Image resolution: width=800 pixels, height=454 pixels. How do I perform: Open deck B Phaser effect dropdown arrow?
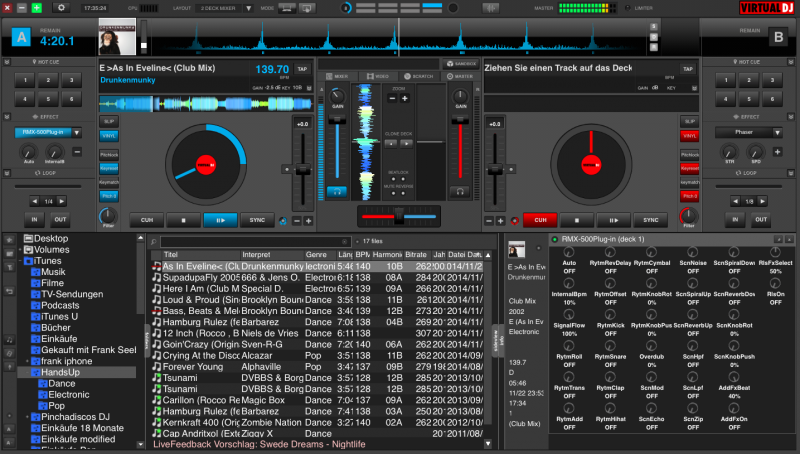click(x=778, y=133)
